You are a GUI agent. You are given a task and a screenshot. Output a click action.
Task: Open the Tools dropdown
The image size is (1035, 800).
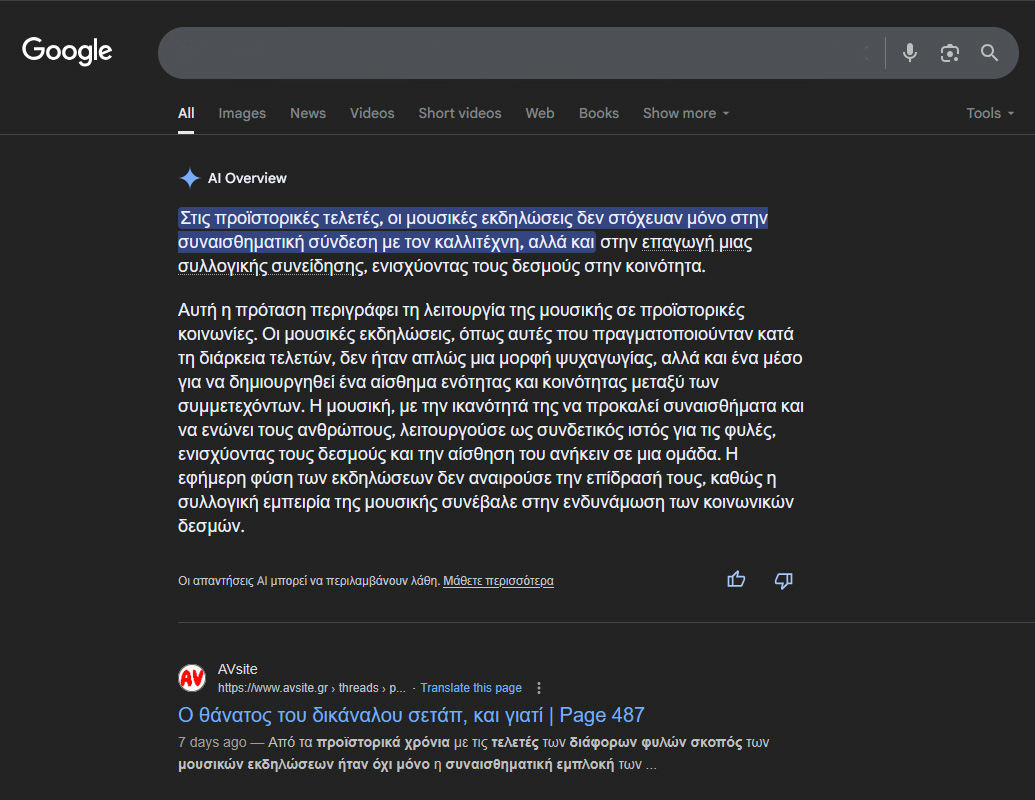pos(990,113)
